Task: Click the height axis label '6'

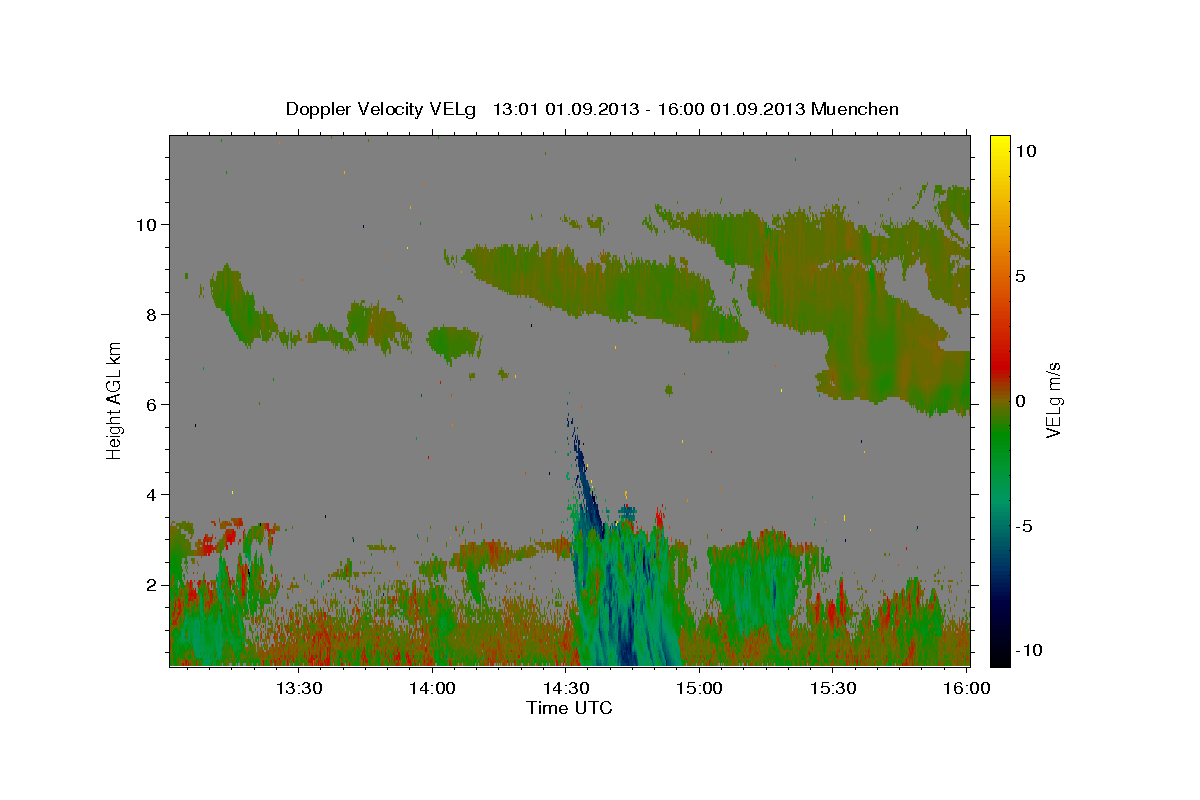Action: coord(151,405)
